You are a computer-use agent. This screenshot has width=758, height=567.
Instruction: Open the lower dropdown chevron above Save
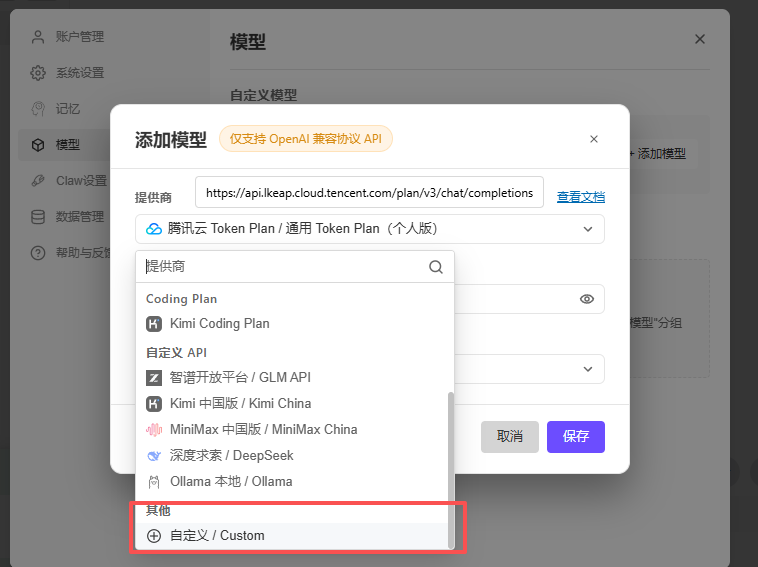tap(588, 369)
